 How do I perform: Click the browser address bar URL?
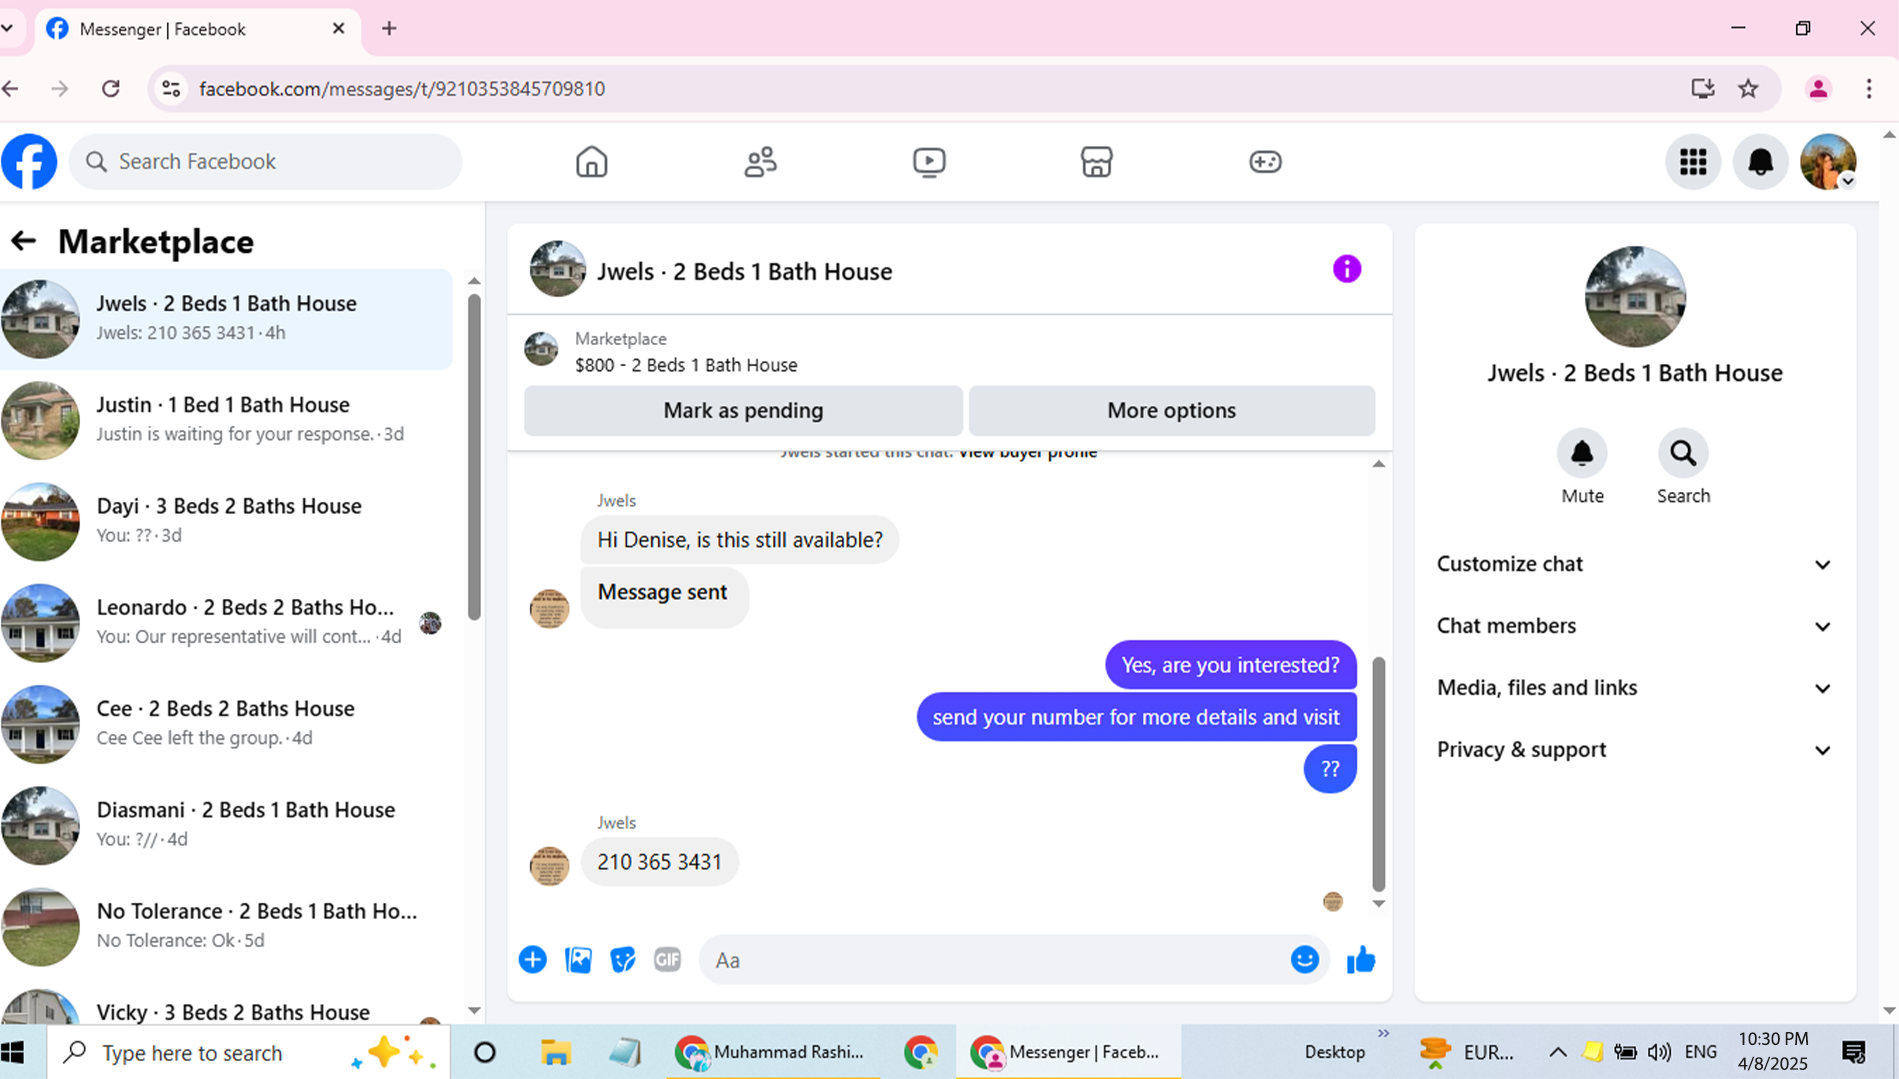tap(402, 88)
